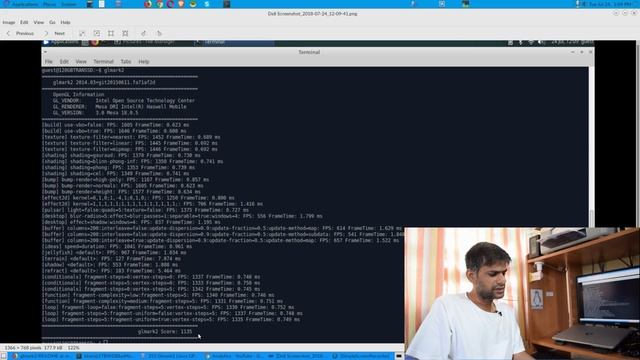Launch Firefox from the top panel
Image resolution: width=640 pixels, height=360 pixels.
pos(148,4)
